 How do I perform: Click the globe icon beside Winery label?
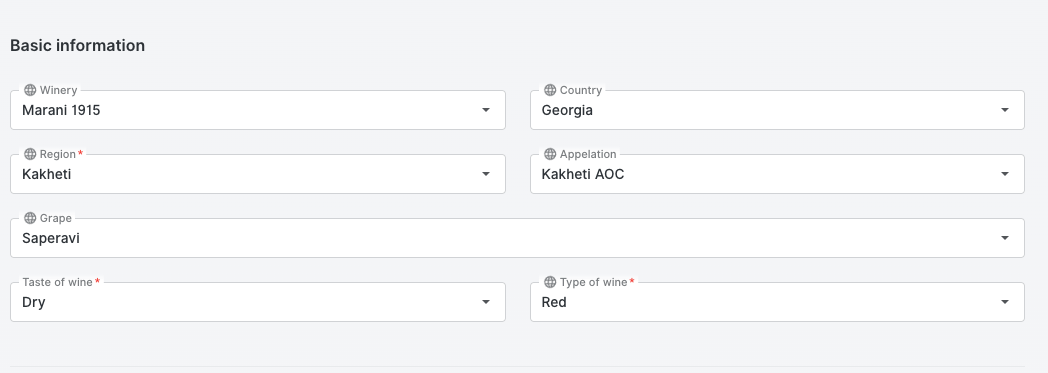point(30,90)
